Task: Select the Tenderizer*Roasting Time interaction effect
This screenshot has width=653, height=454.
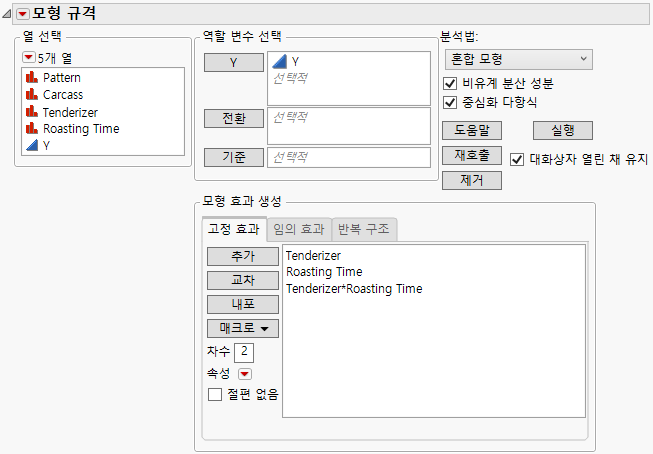Action: pos(354,289)
